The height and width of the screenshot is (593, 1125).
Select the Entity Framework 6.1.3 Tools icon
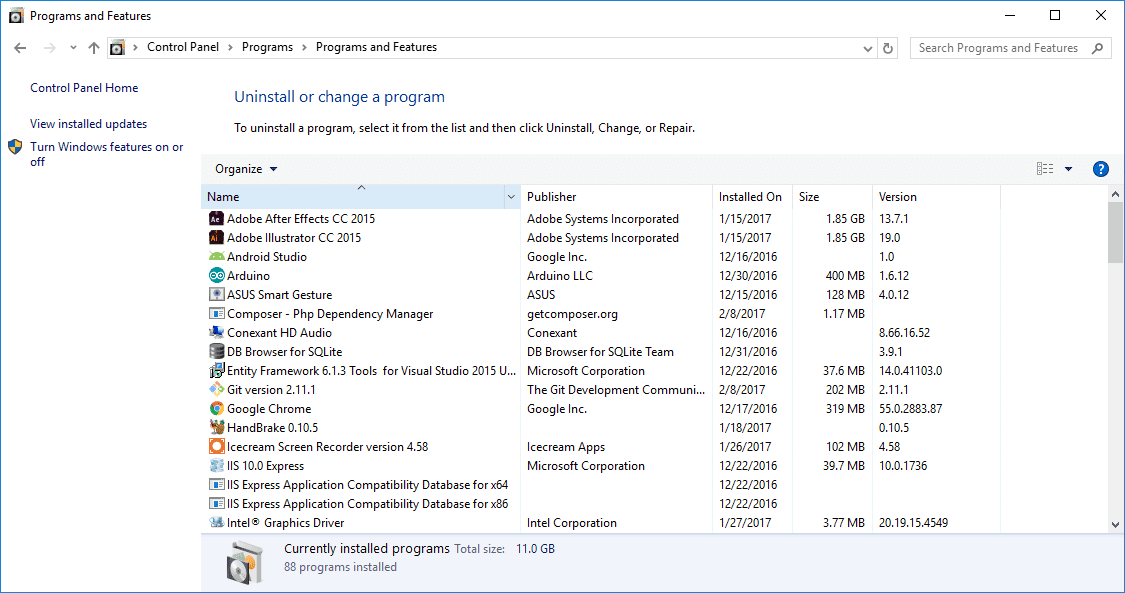(216, 371)
